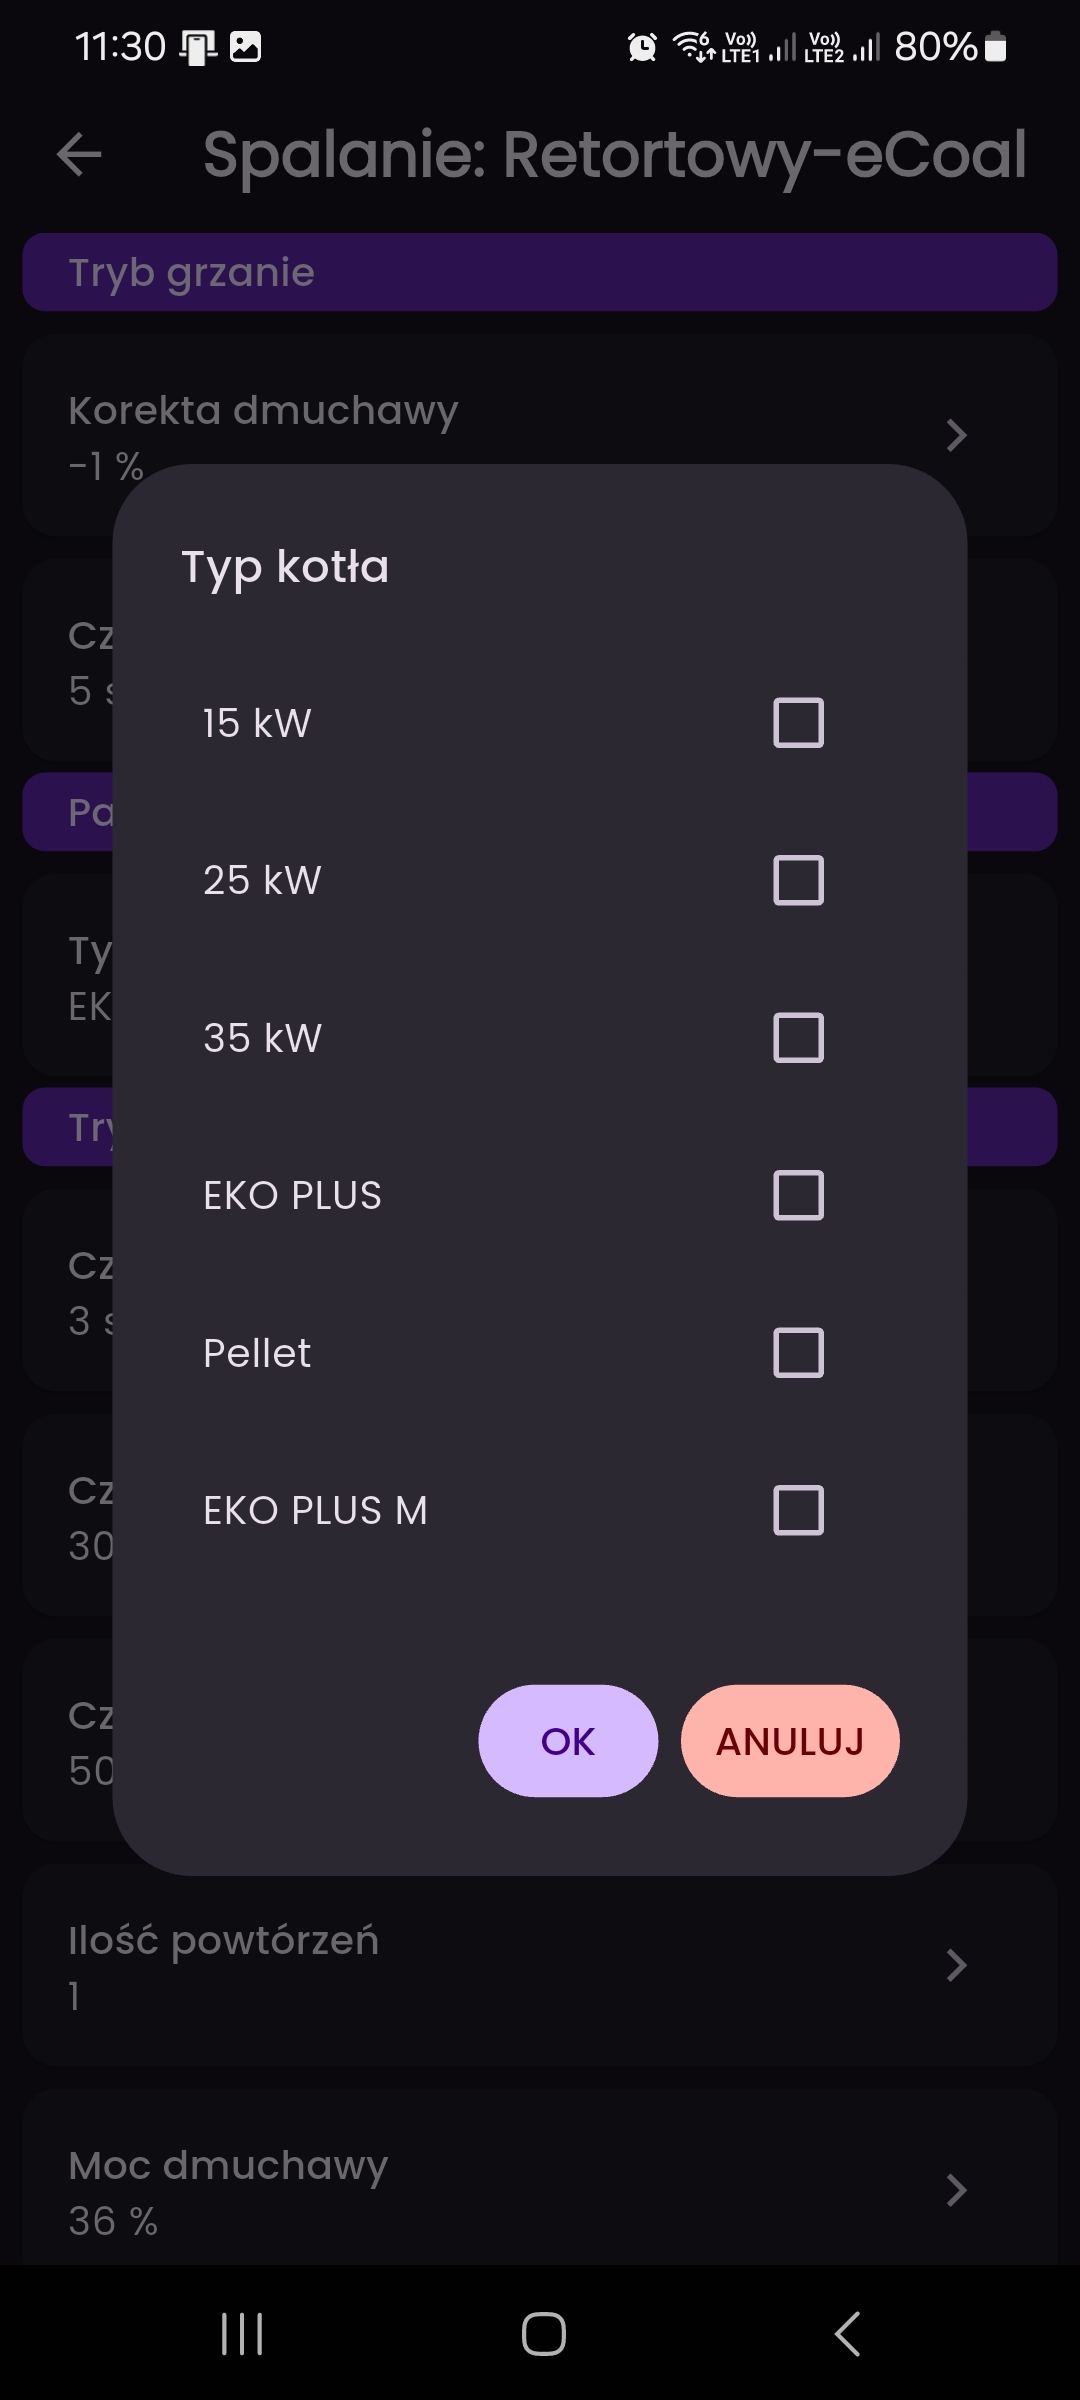Screen dimensions: 1080x2400
Task: Tap the Android navigation back chevron
Action: point(847,2334)
